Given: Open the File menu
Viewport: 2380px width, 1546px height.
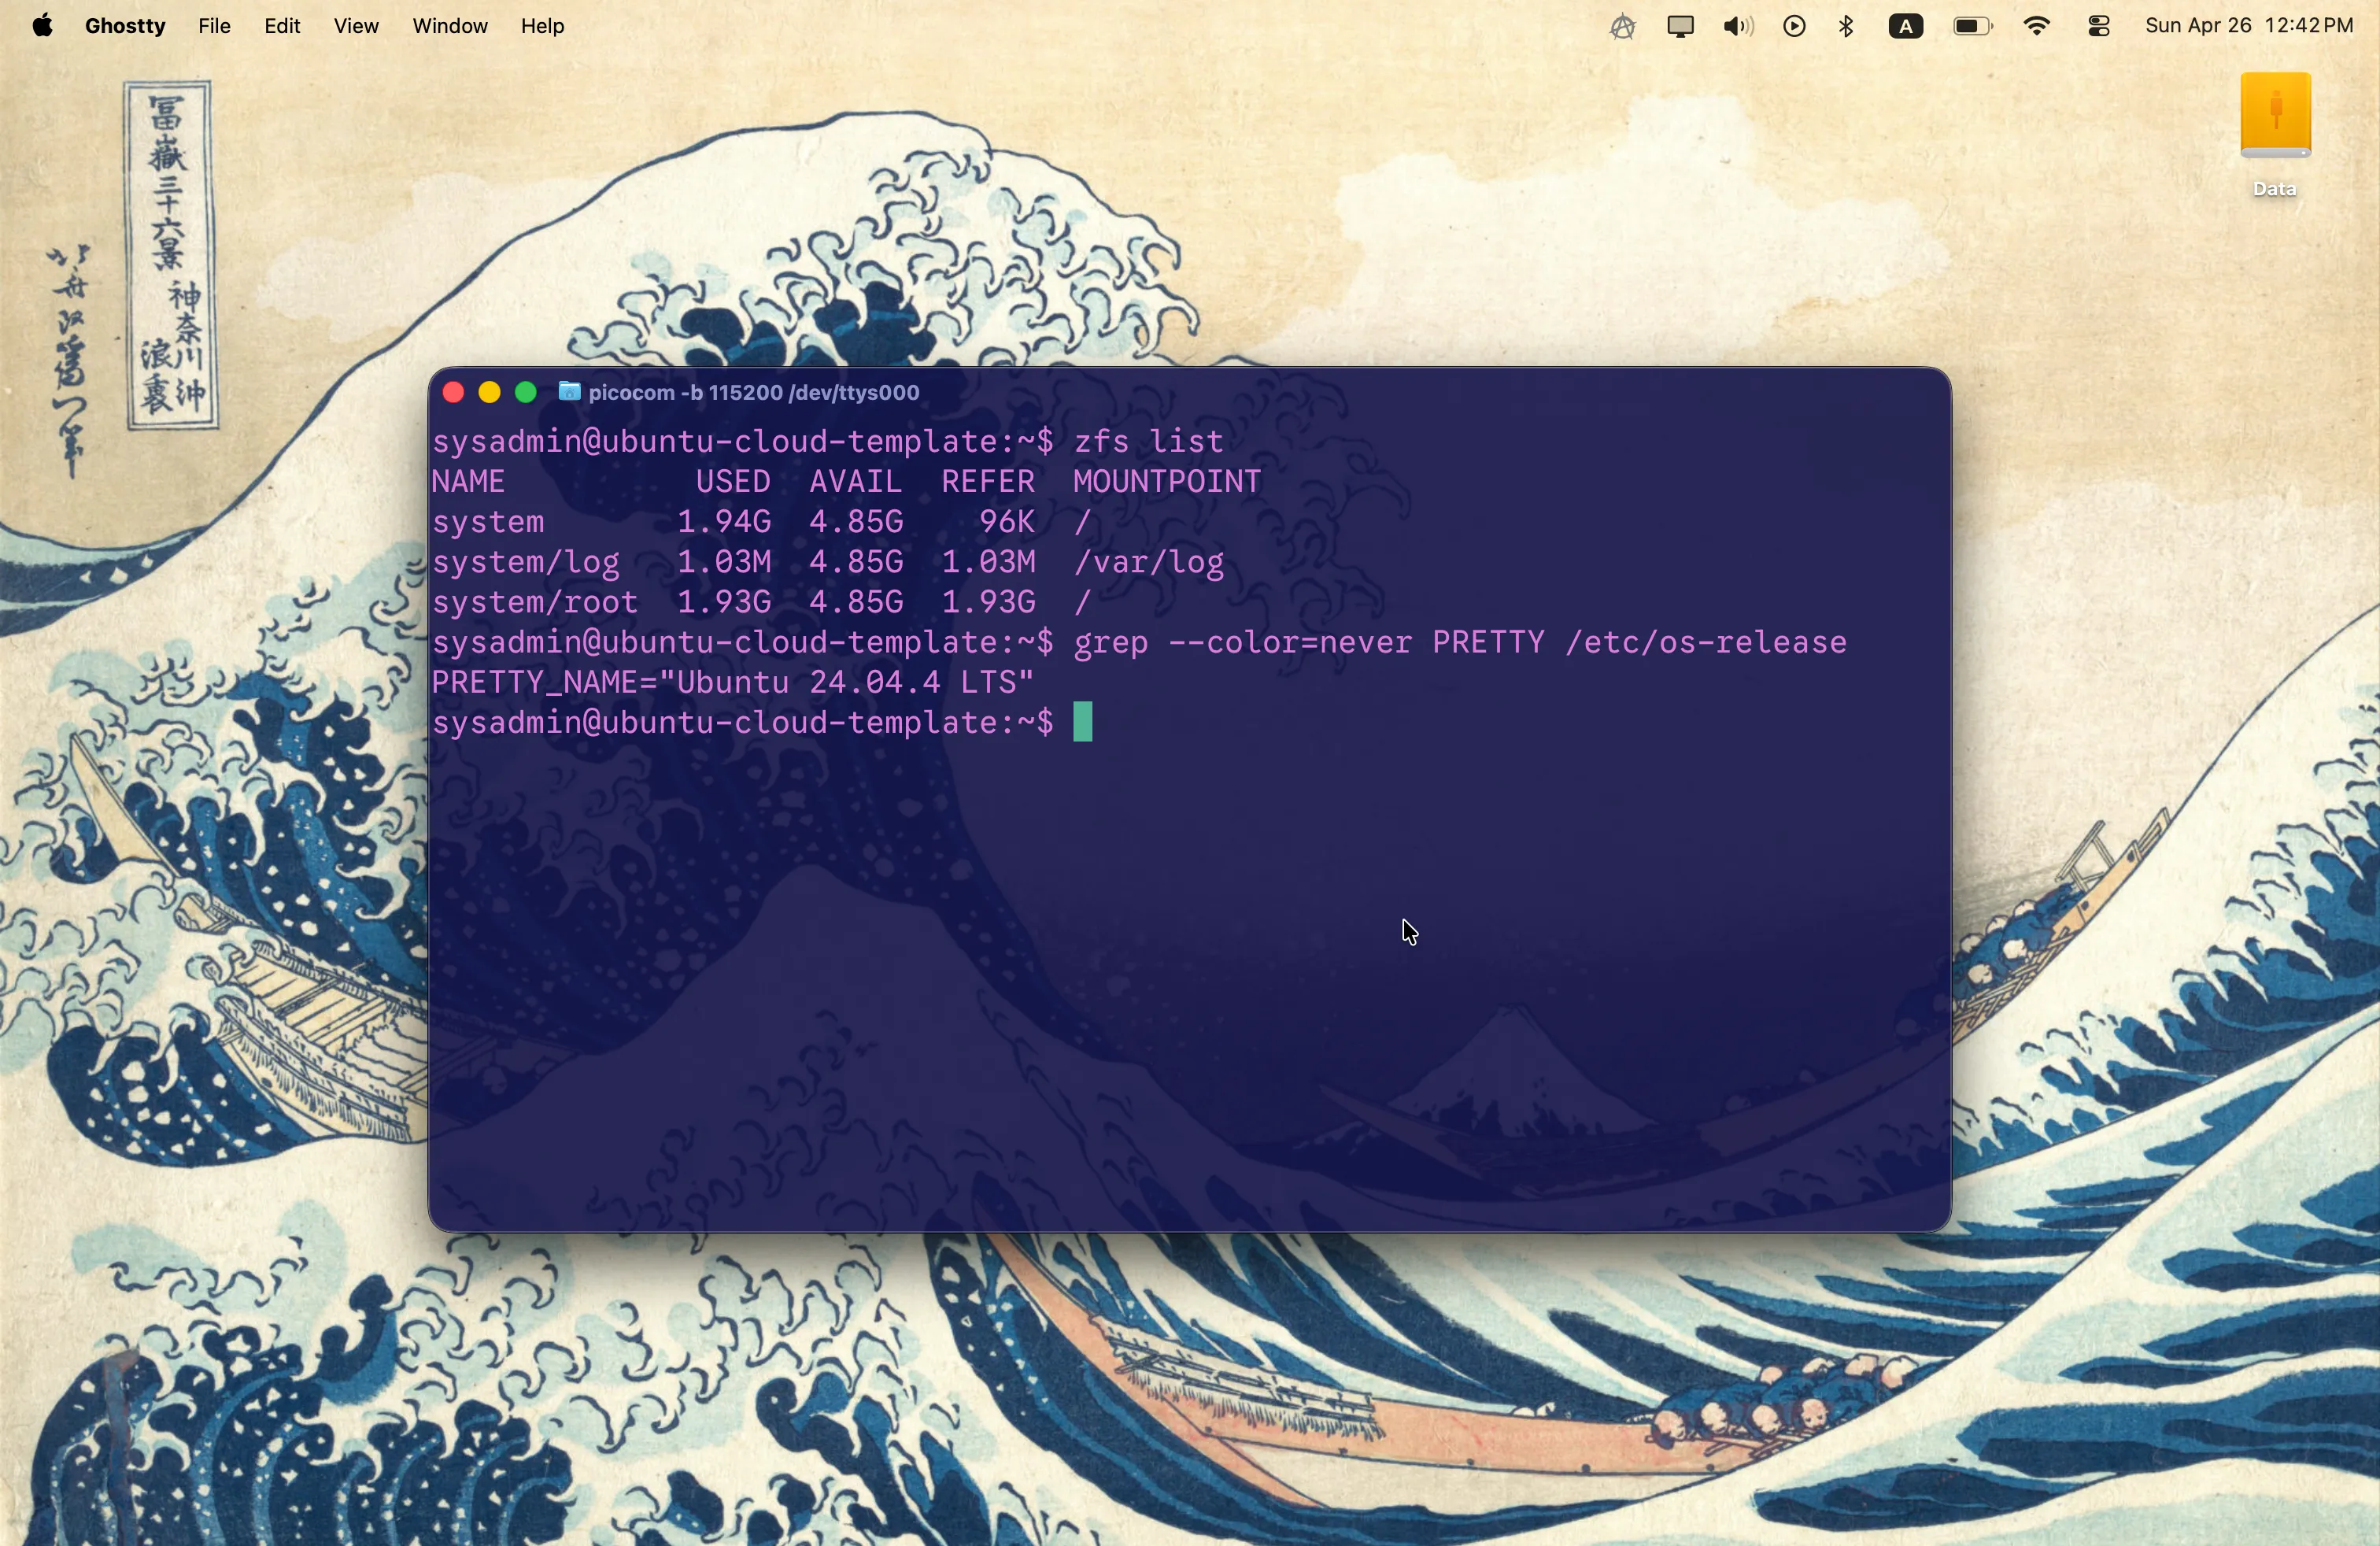Looking at the screenshot, I should click(214, 27).
